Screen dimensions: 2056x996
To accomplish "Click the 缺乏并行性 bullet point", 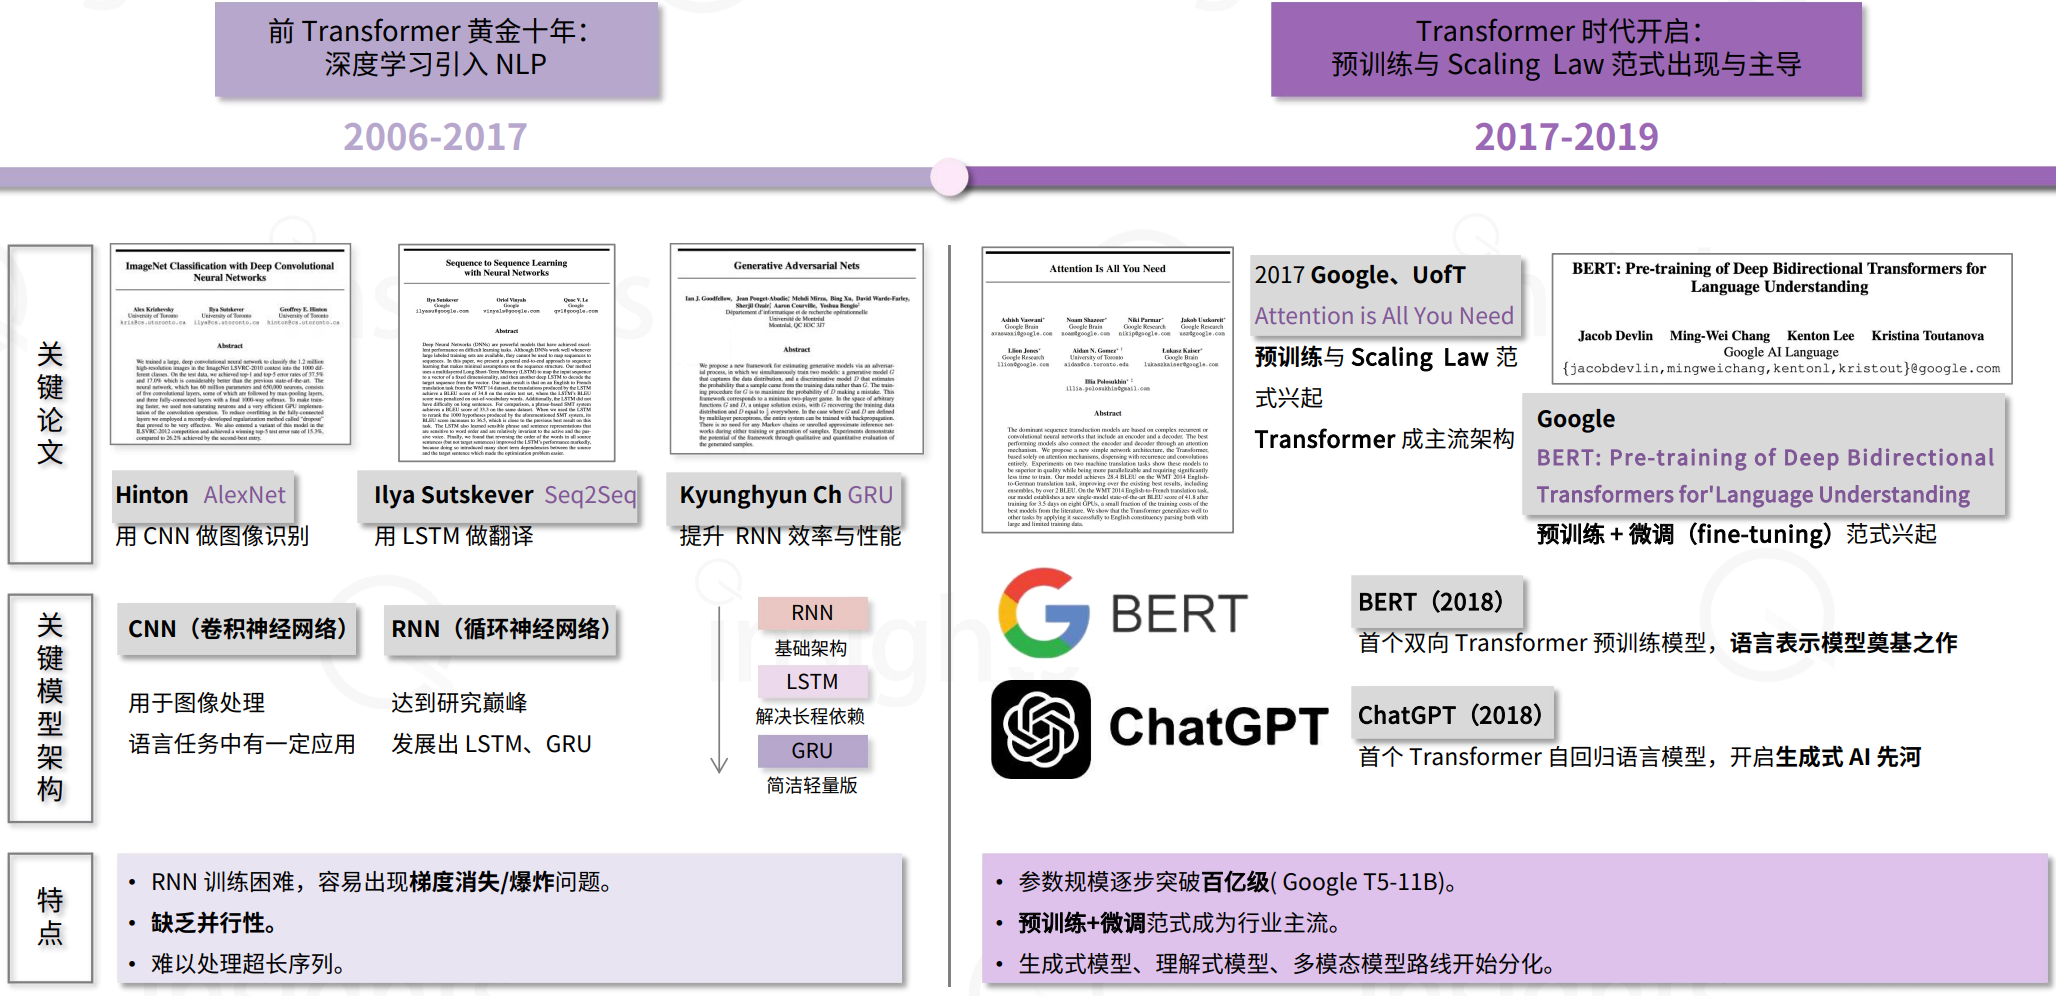I will coord(213,923).
